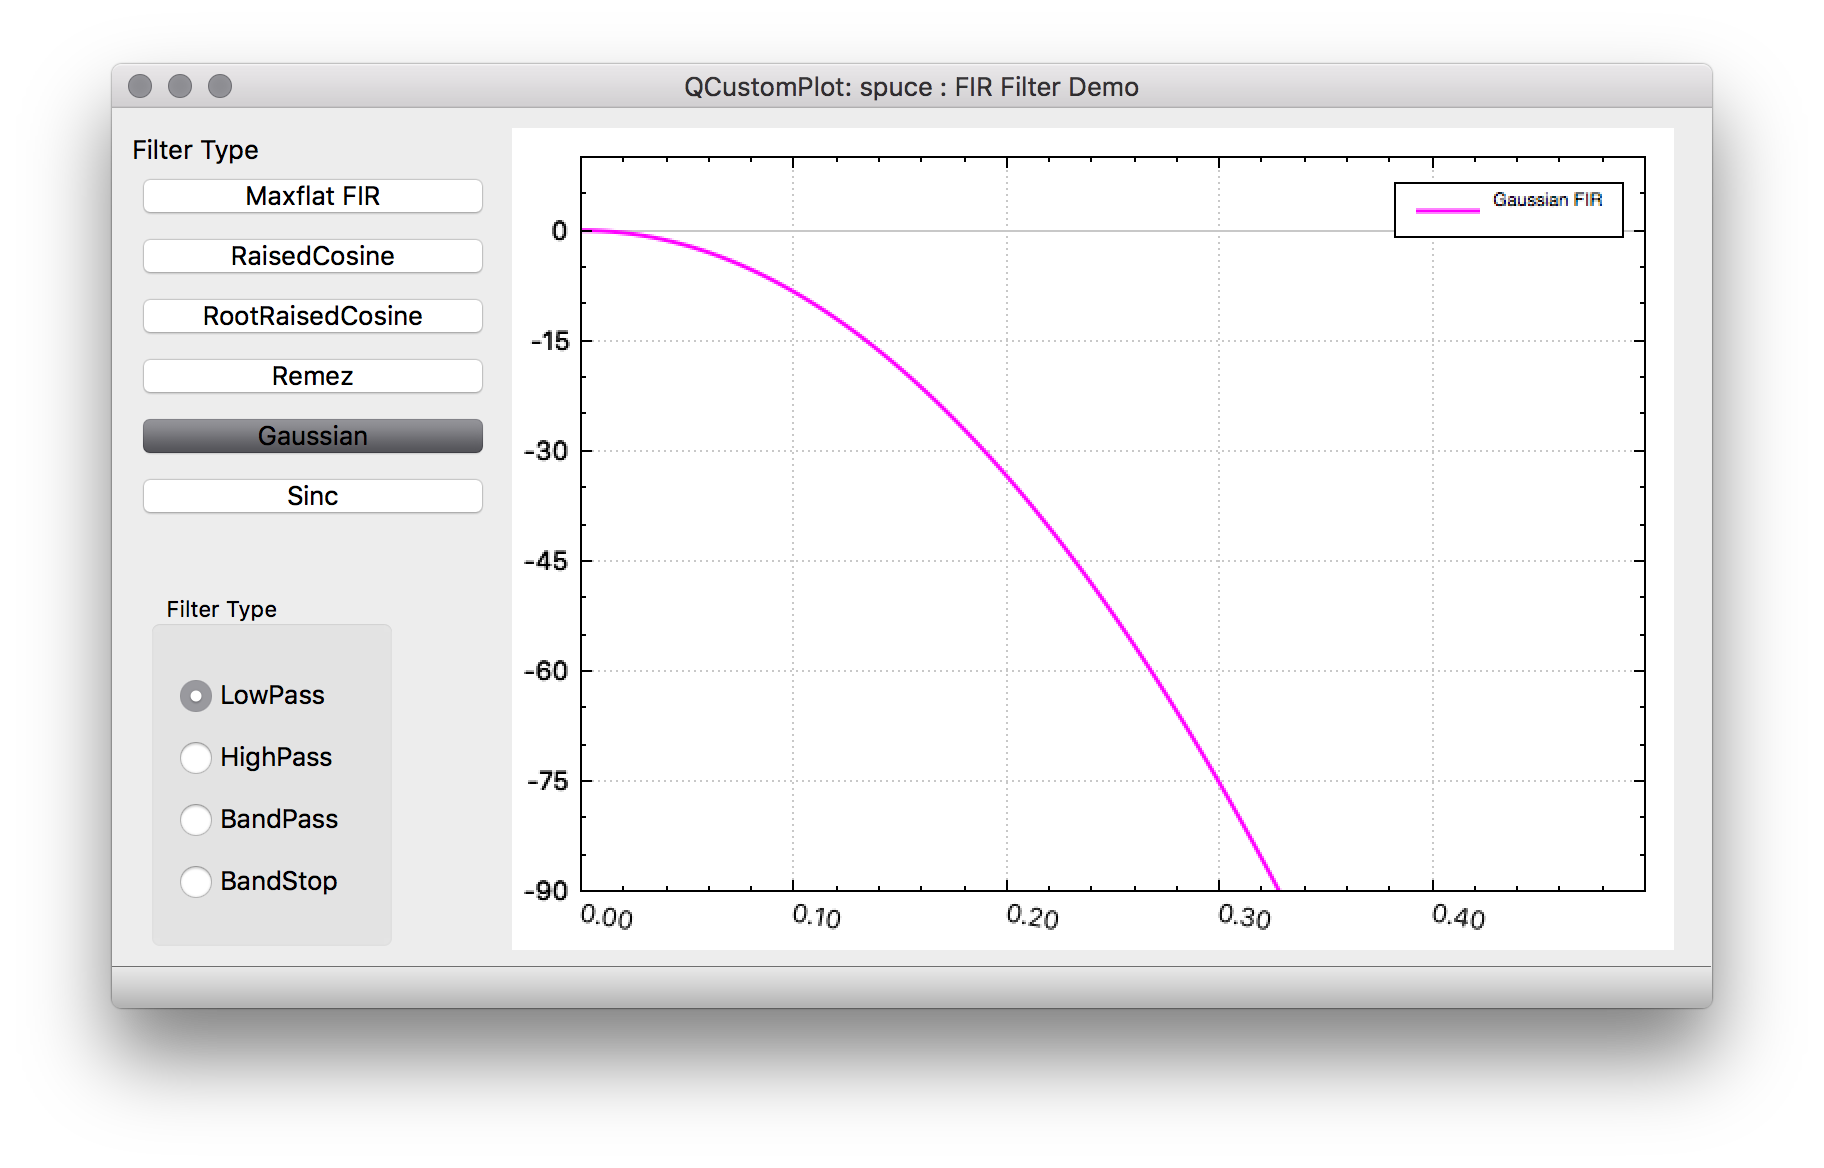Select the RaisedCosine filter
Screen dimensions: 1824x1168
312,256
